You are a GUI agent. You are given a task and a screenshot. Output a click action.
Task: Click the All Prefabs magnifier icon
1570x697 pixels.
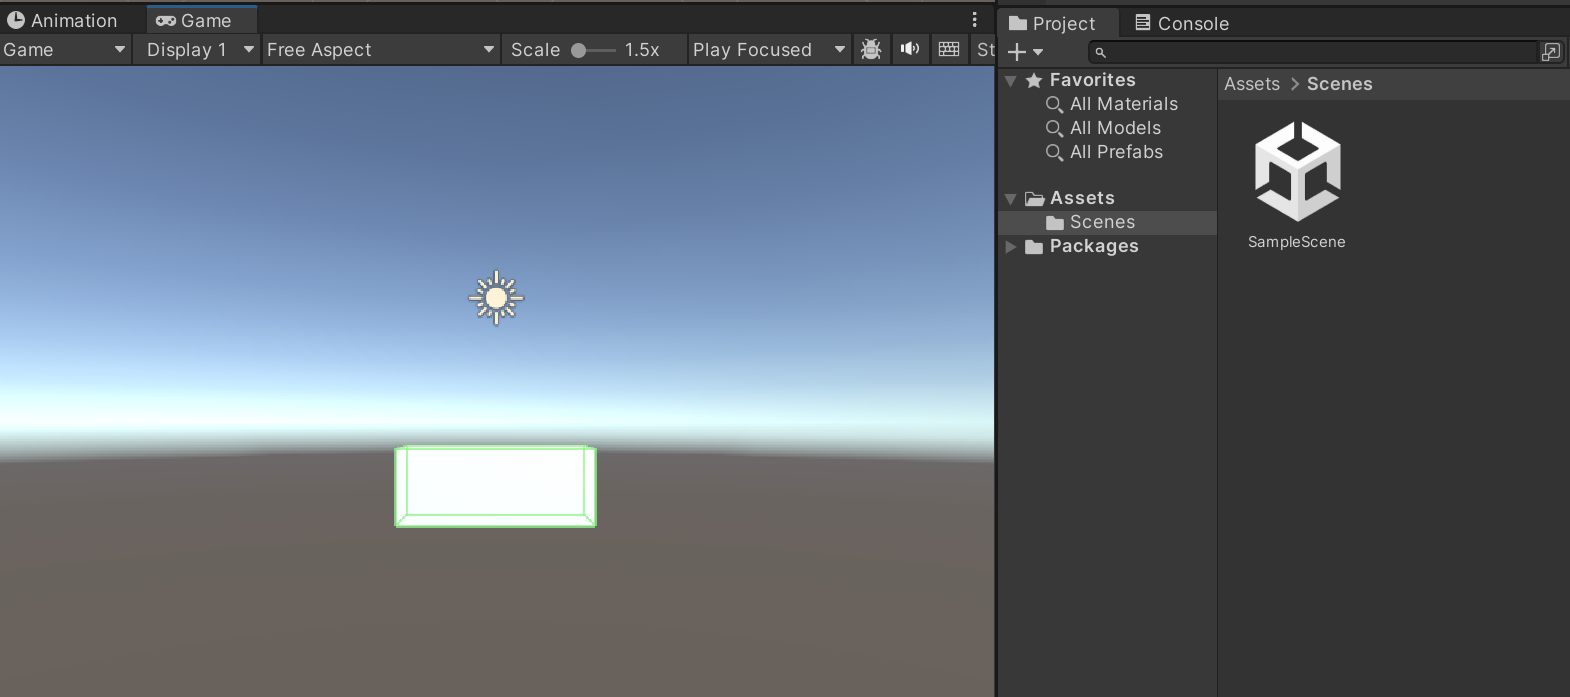tap(1054, 153)
